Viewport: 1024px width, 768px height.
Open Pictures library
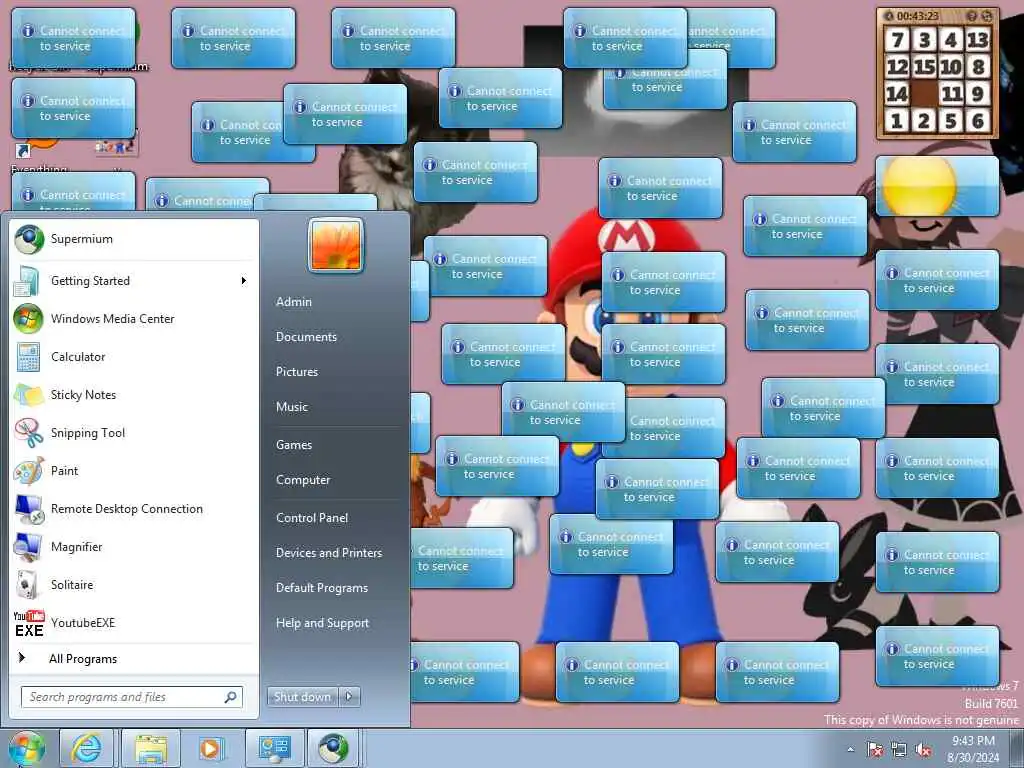point(297,372)
